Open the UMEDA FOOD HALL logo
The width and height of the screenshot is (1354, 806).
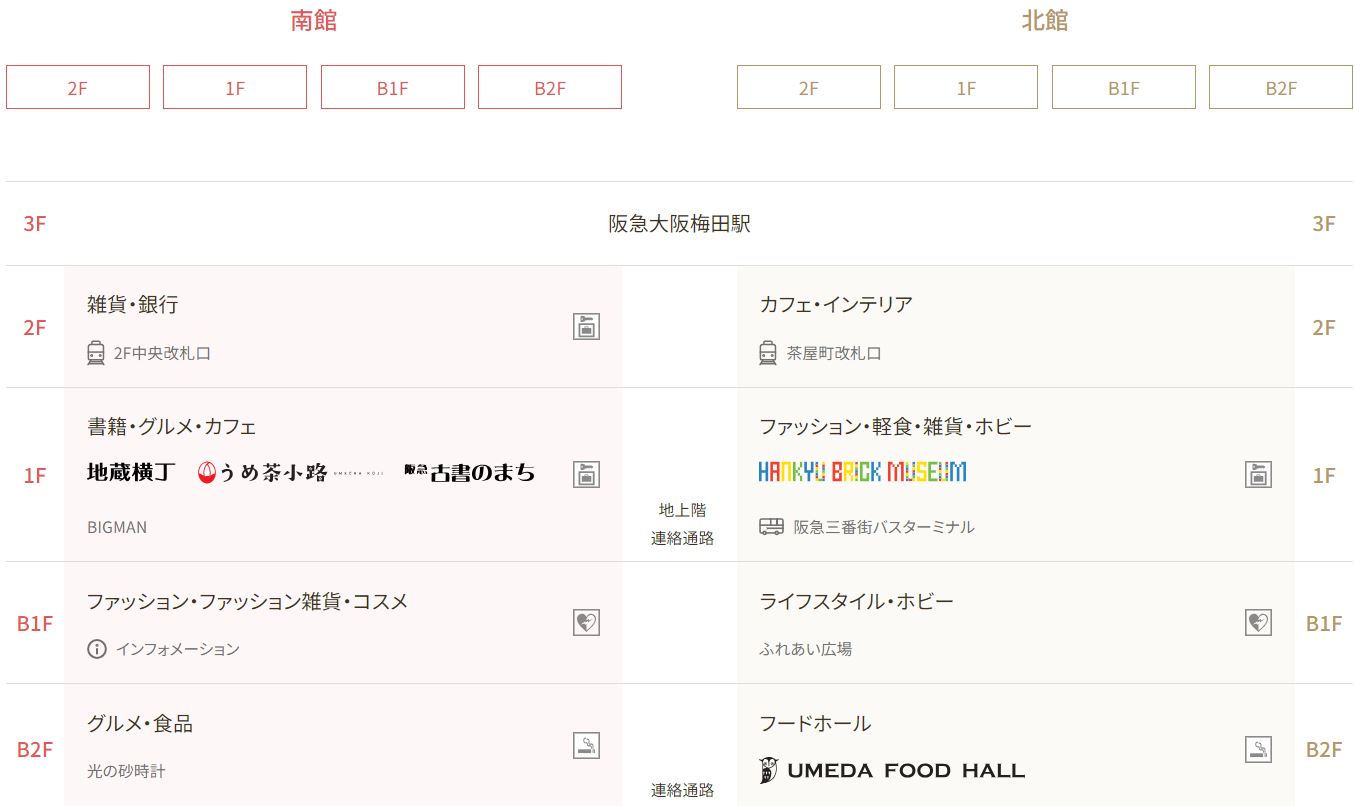click(x=892, y=770)
